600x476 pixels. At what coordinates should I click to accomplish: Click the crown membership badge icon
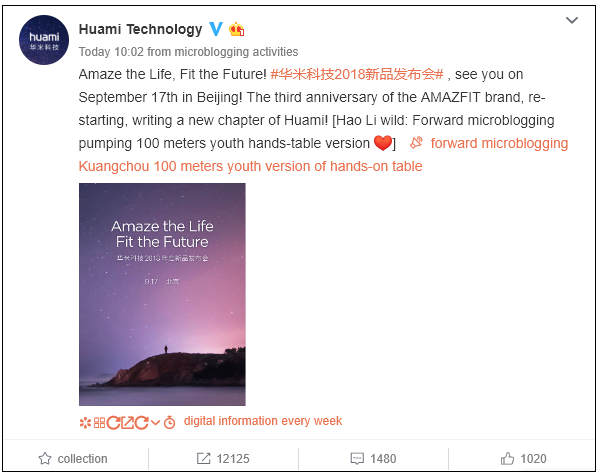[x=236, y=29]
